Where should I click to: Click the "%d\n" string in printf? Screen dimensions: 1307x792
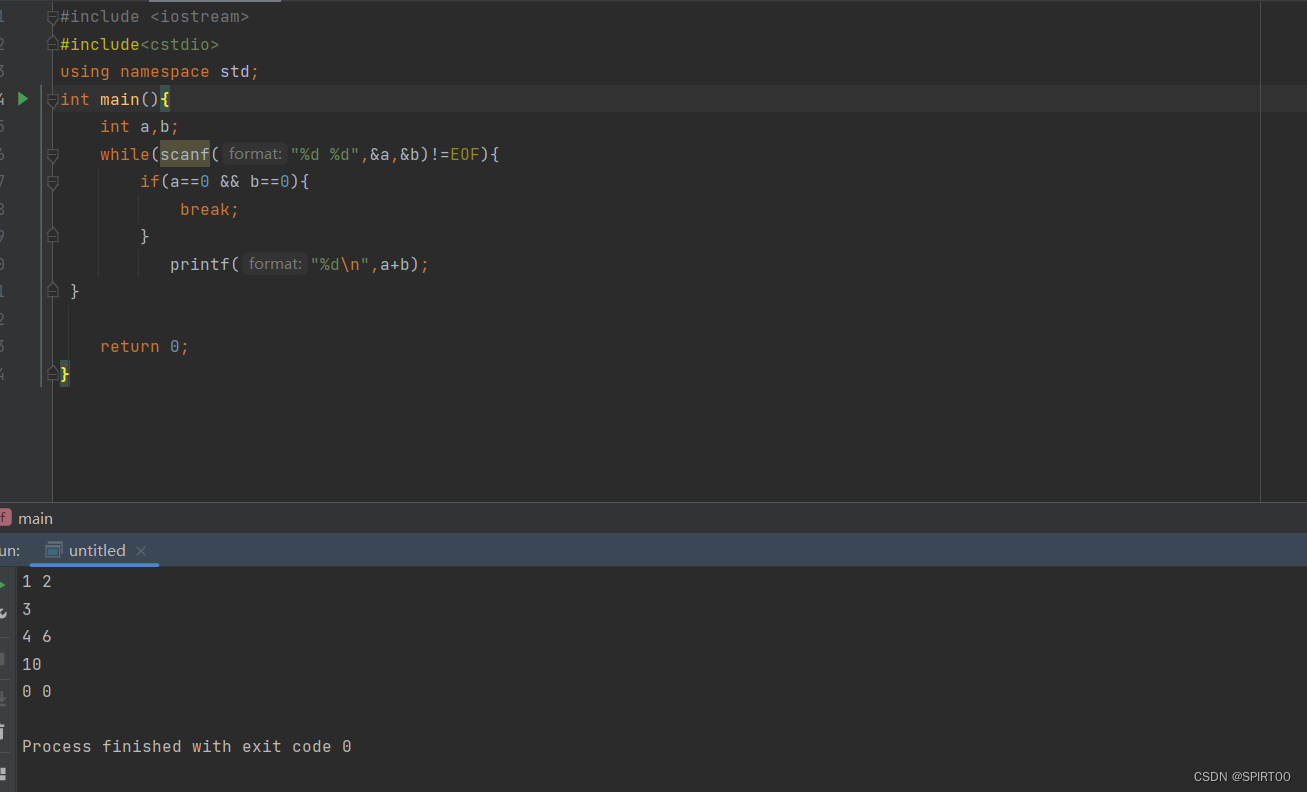pos(340,264)
